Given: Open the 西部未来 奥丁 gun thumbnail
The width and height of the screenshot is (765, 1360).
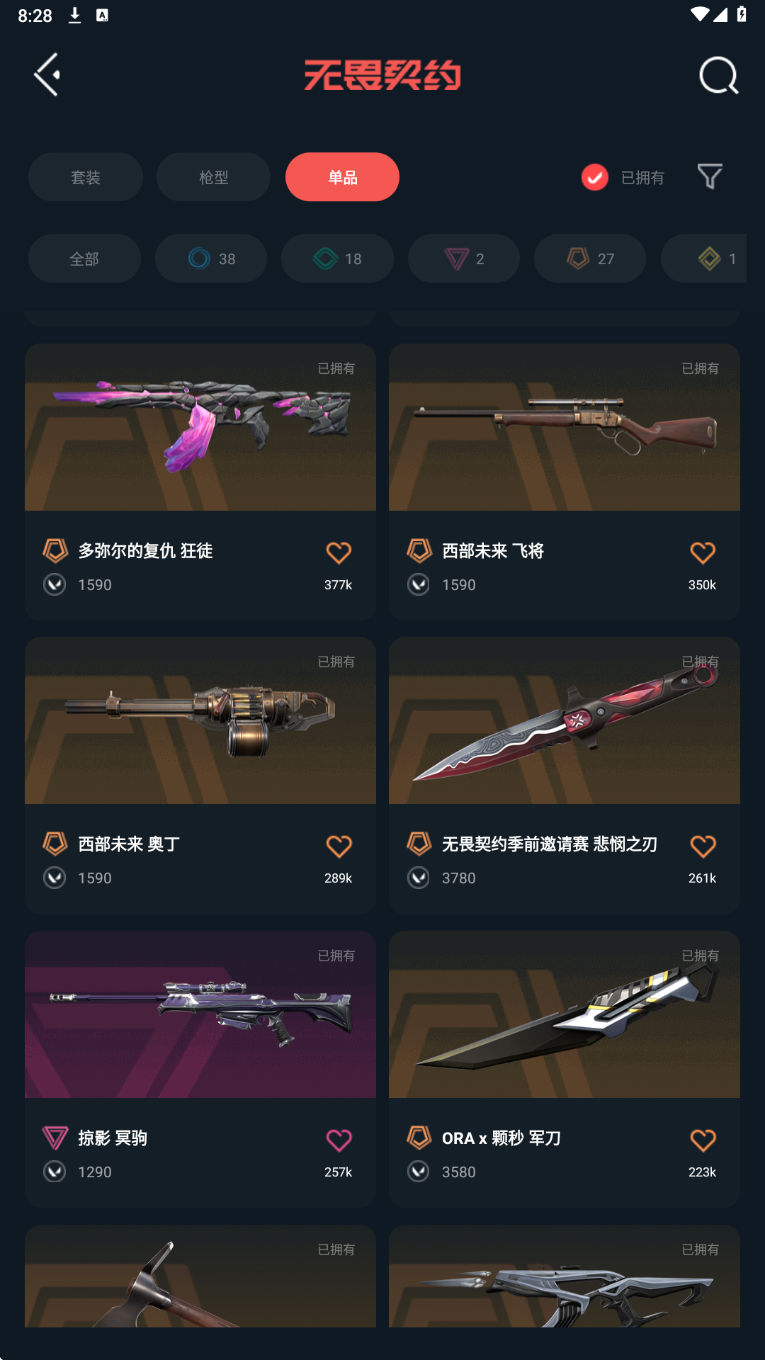Looking at the screenshot, I should pos(200,721).
